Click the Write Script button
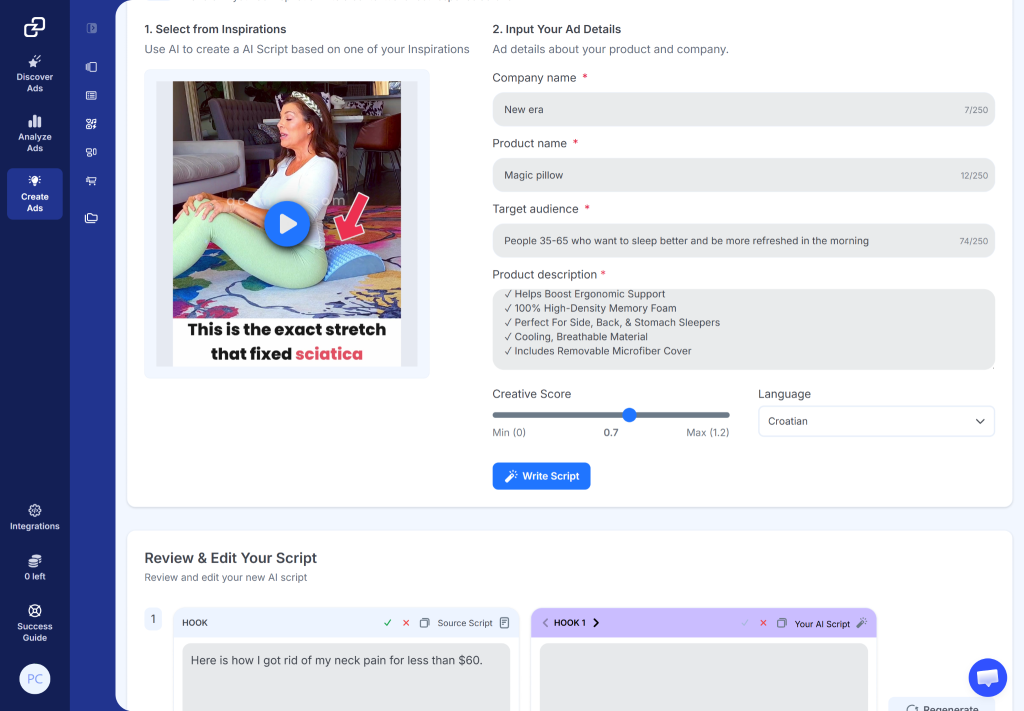The image size is (1024, 711). coord(541,476)
